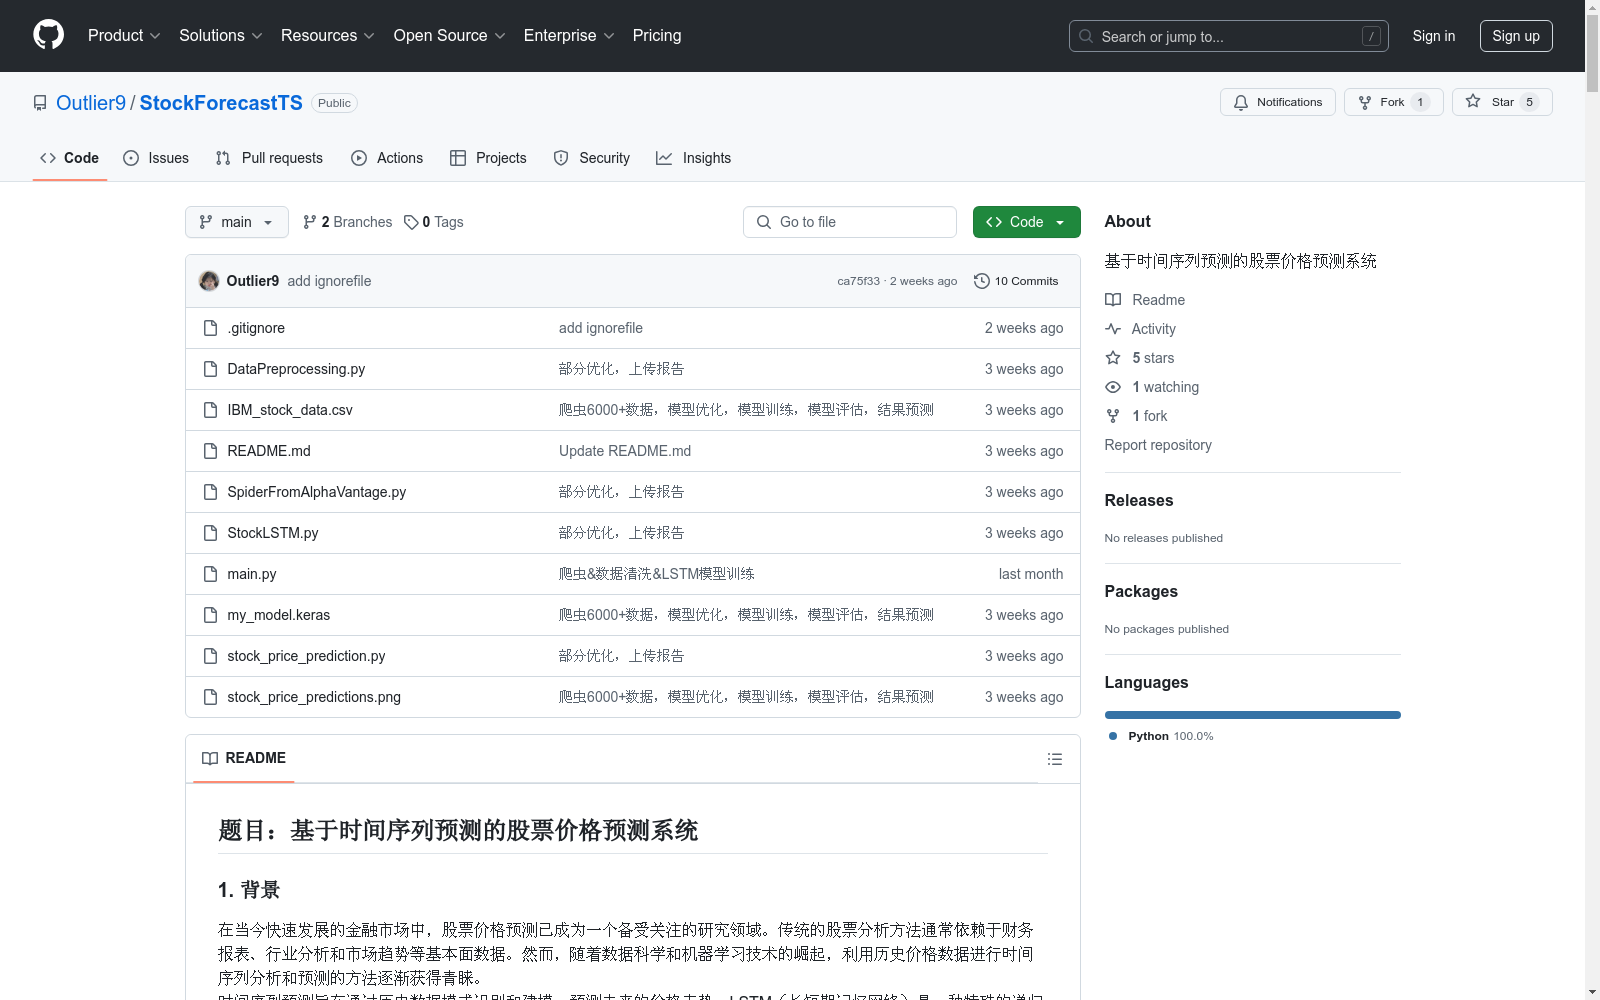Click the Sign up button

click(x=1516, y=36)
